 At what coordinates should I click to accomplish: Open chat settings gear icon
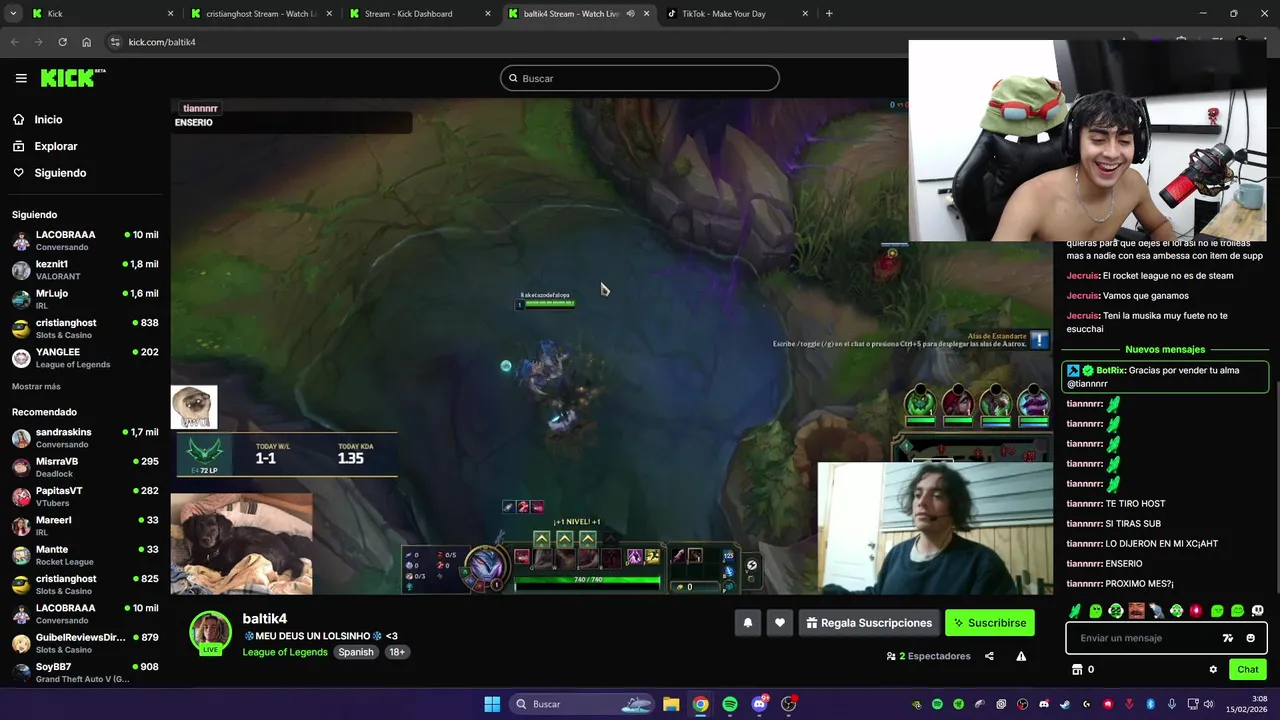pos(1213,669)
